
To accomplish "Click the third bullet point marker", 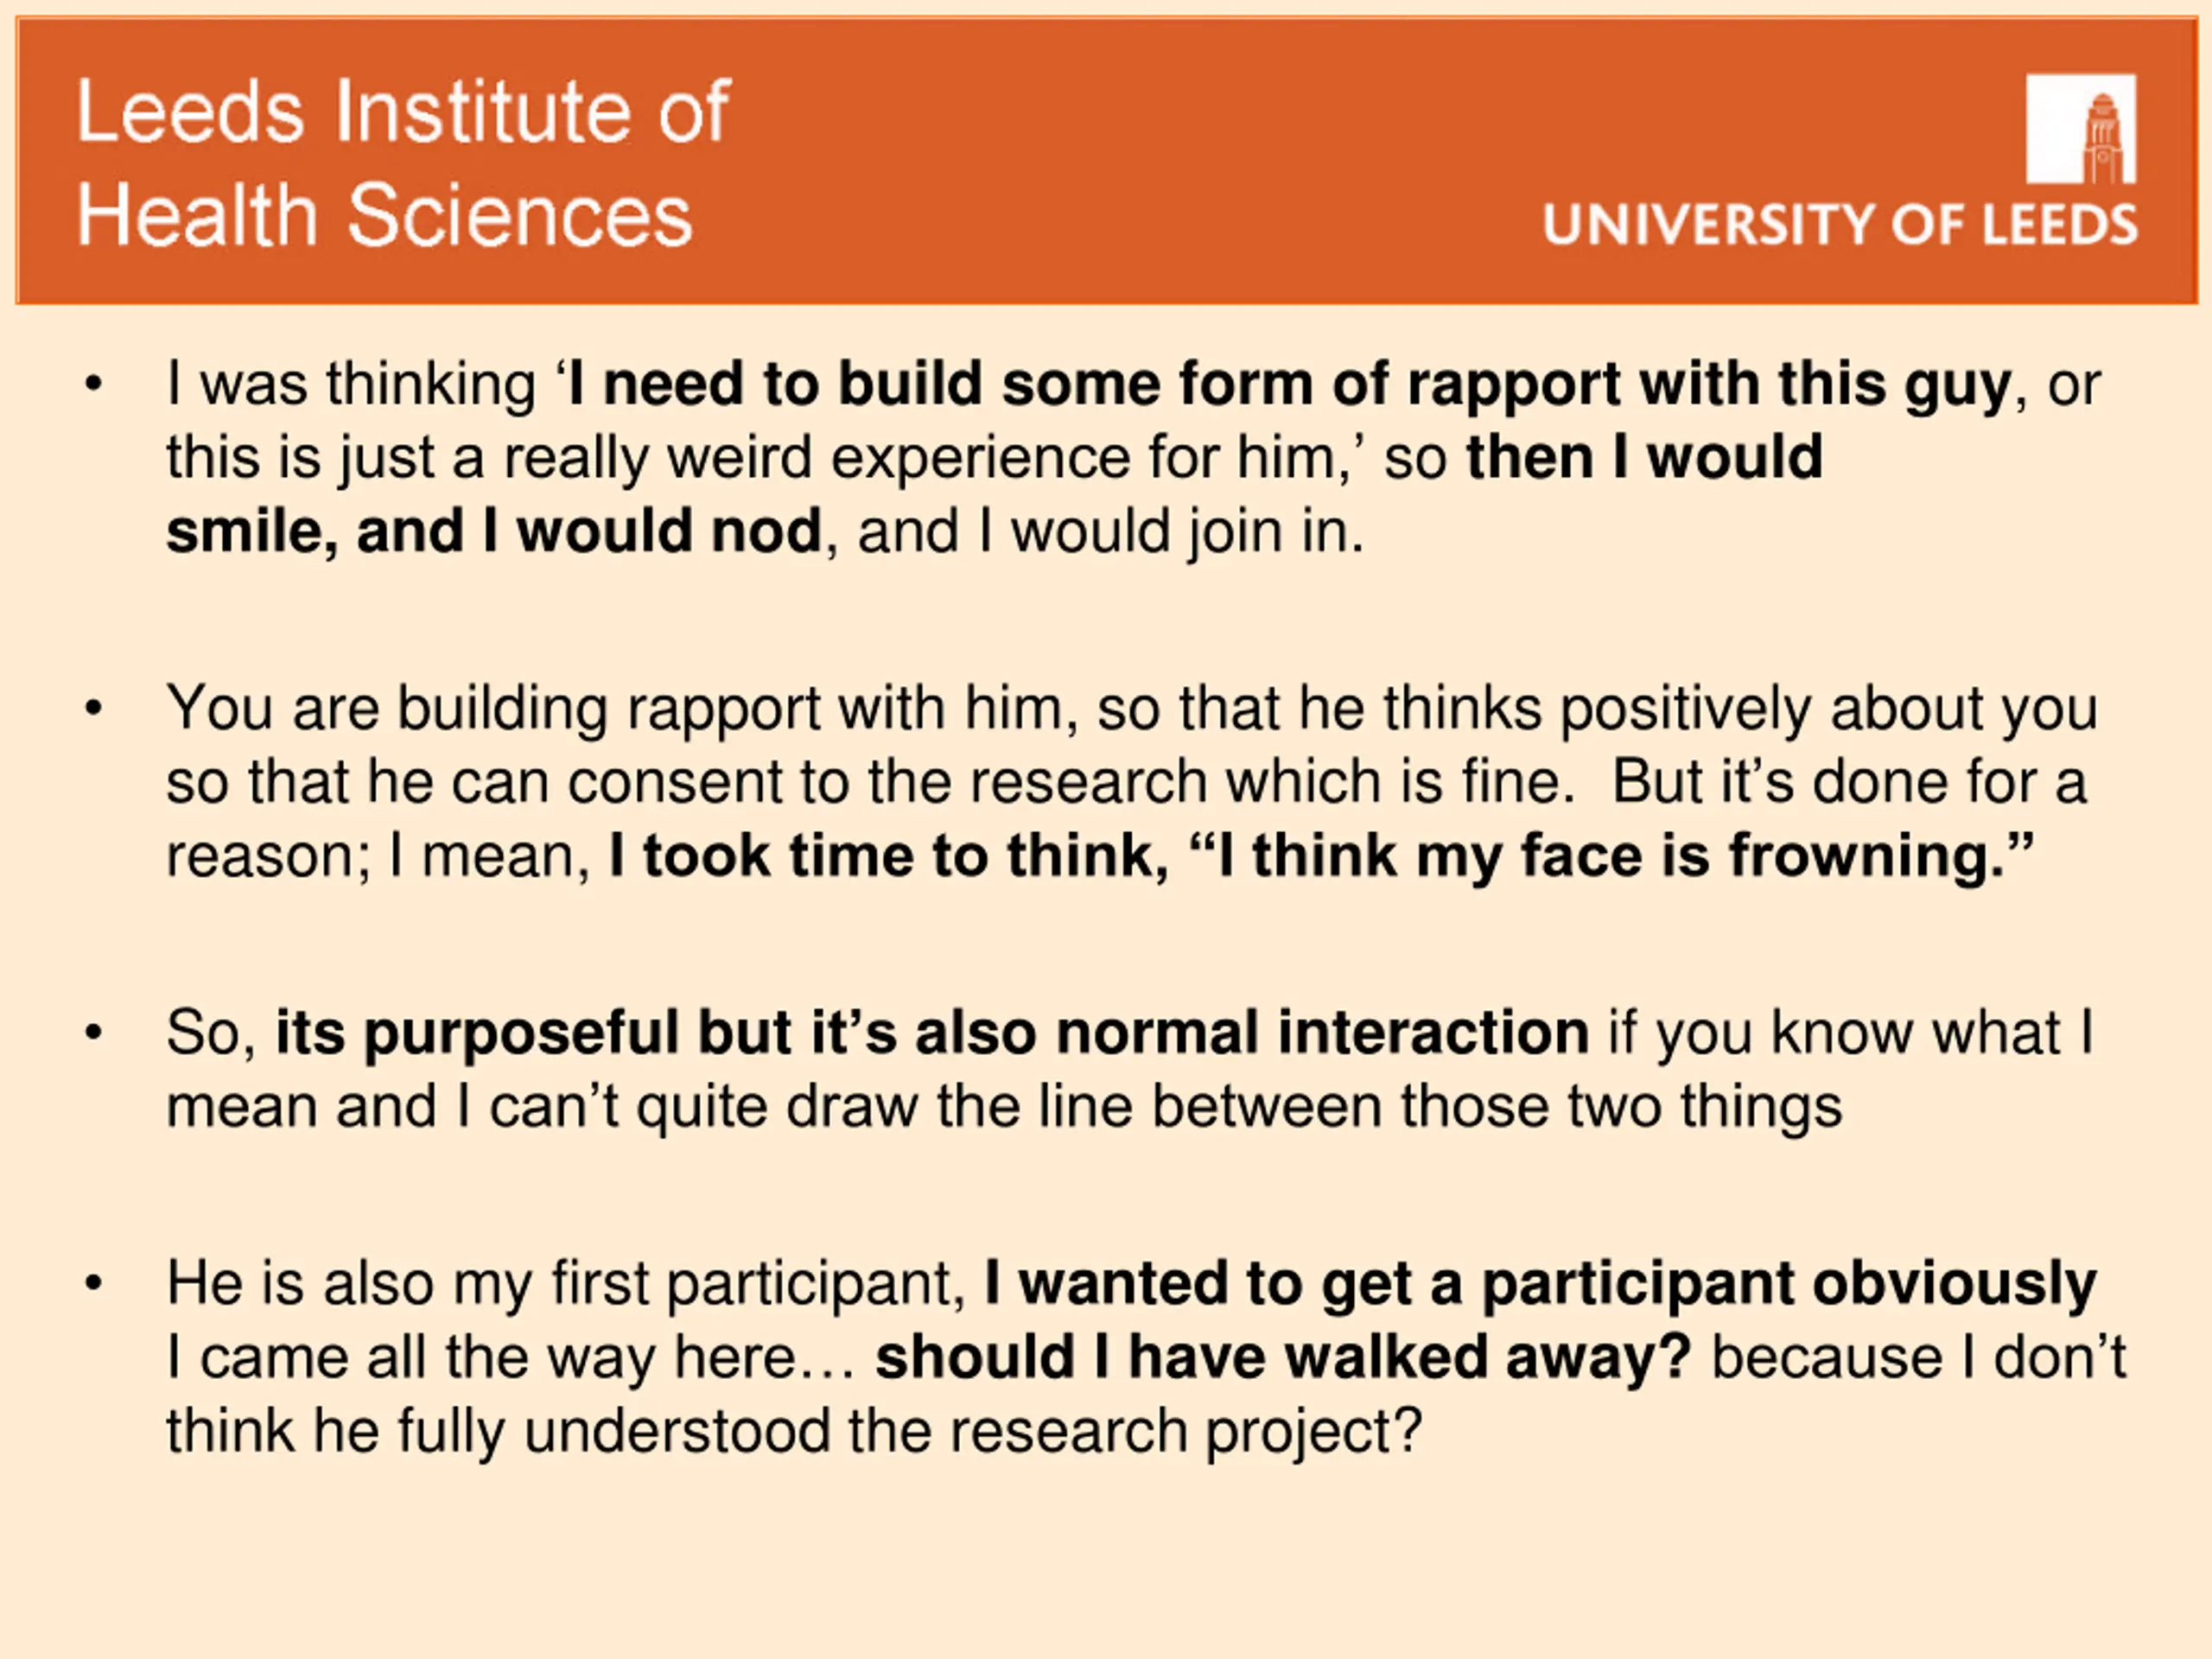I will coord(93,1033).
